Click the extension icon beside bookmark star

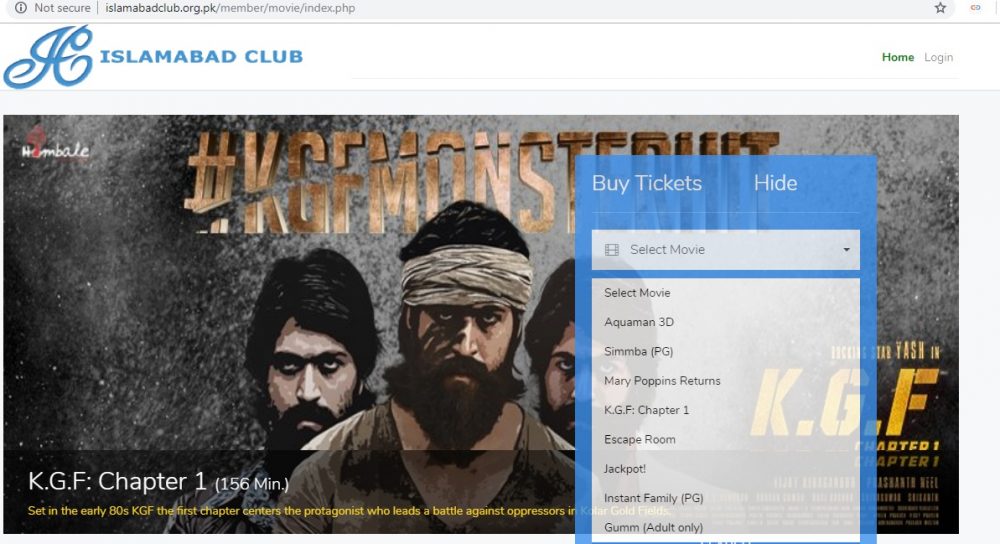coord(975,8)
